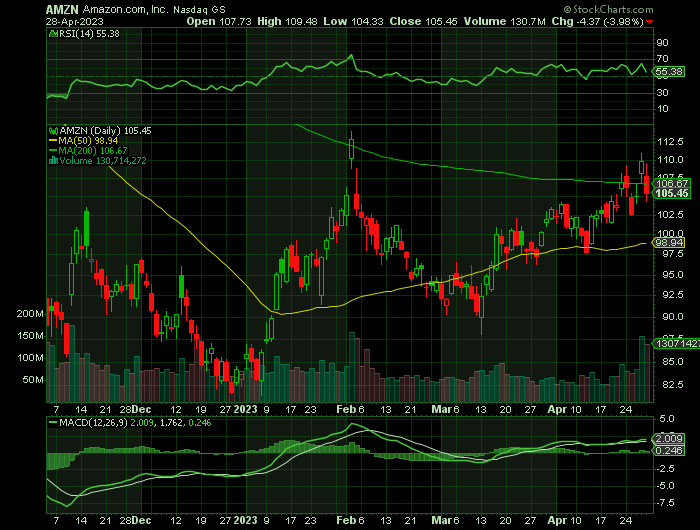Click the 0.246 MACD histogram tag
The height and width of the screenshot is (530, 700).
tap(669, 451)
